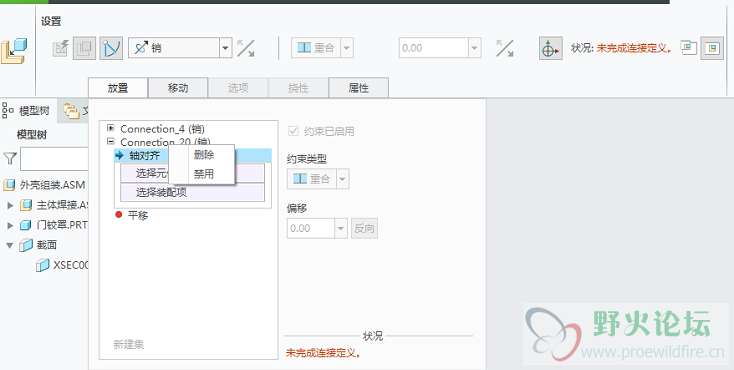Viewport: 734px width, 370px height.
Task: Click the XSEC00 section icon
Action: (43, 266)
